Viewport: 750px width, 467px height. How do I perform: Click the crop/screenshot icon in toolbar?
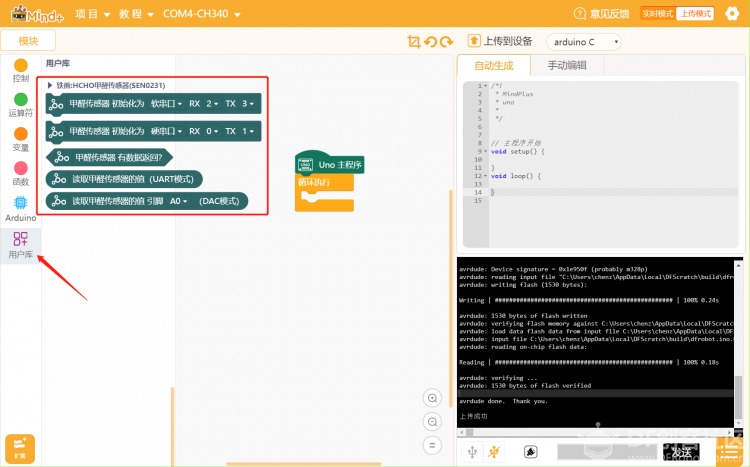(x=414, y=42)
